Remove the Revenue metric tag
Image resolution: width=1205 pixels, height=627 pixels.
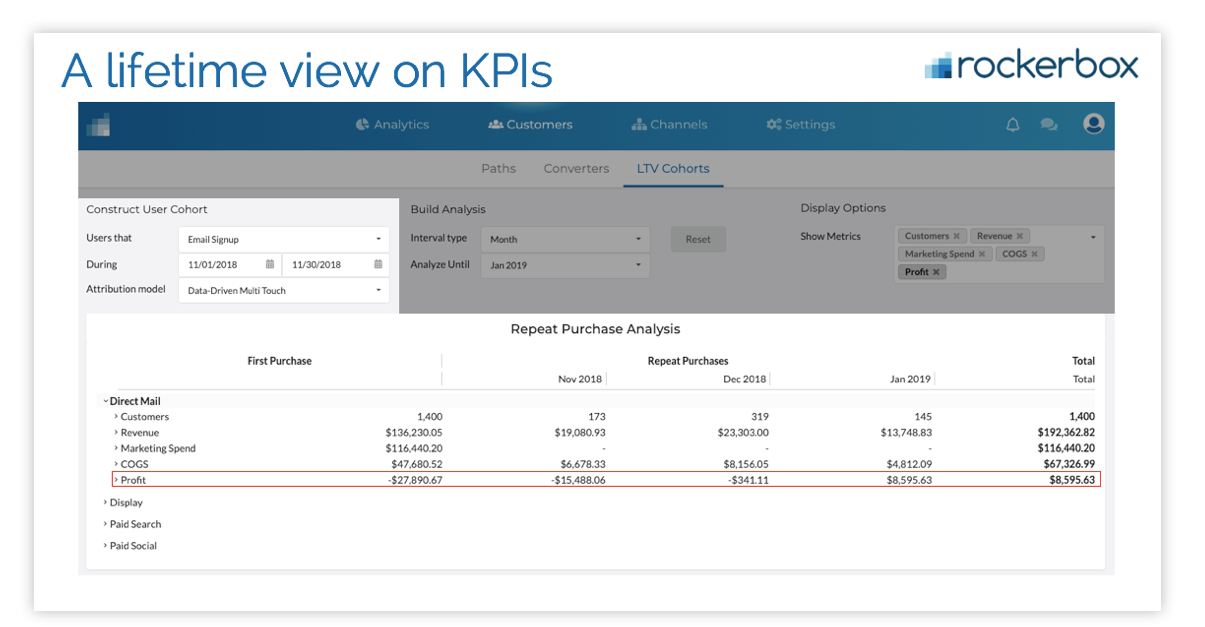point(1020,236)
